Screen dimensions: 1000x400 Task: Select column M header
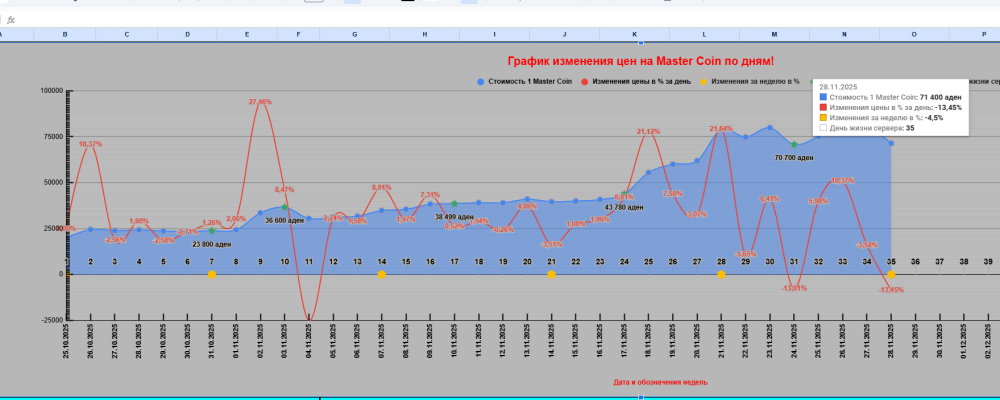coord(773,34)
